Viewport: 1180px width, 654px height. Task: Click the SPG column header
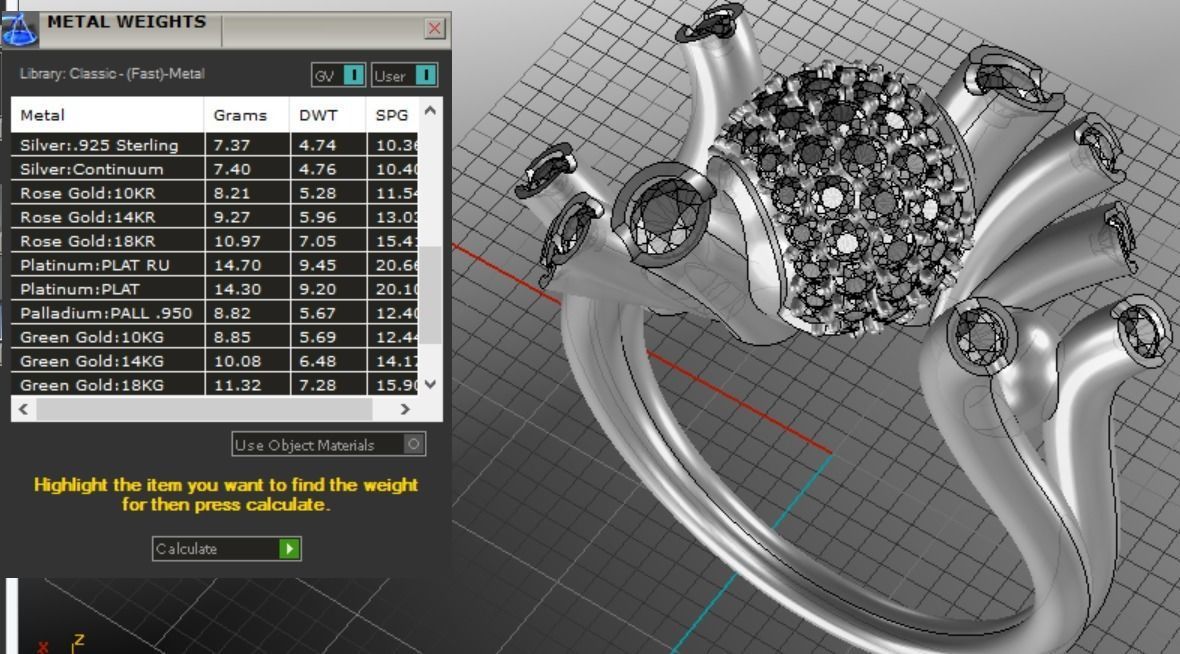pos(392,115)
